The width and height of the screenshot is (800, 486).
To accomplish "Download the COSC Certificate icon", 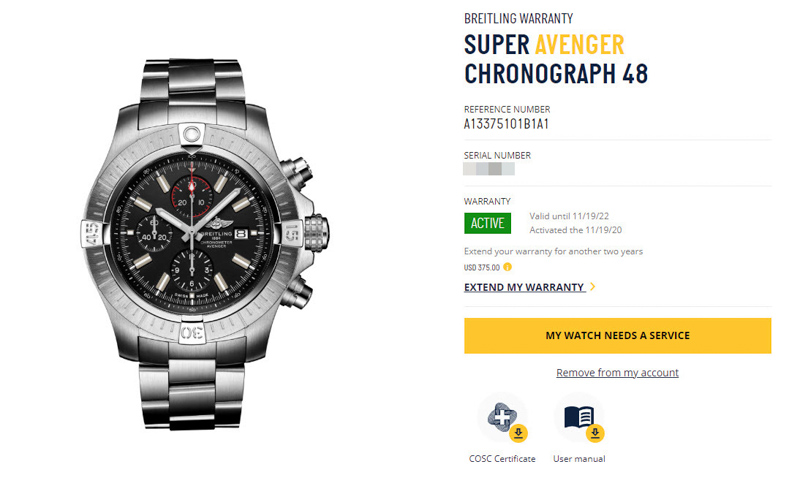I will 503,418.
